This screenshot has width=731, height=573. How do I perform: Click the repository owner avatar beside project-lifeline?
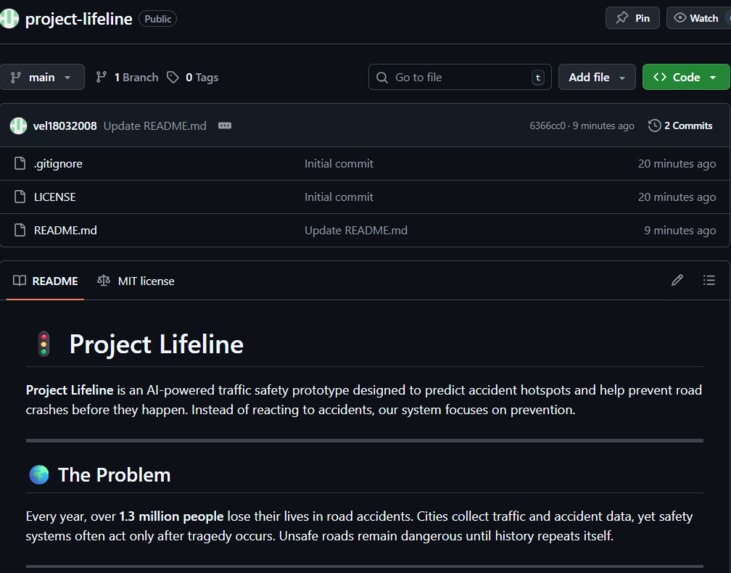click(9, 19)
